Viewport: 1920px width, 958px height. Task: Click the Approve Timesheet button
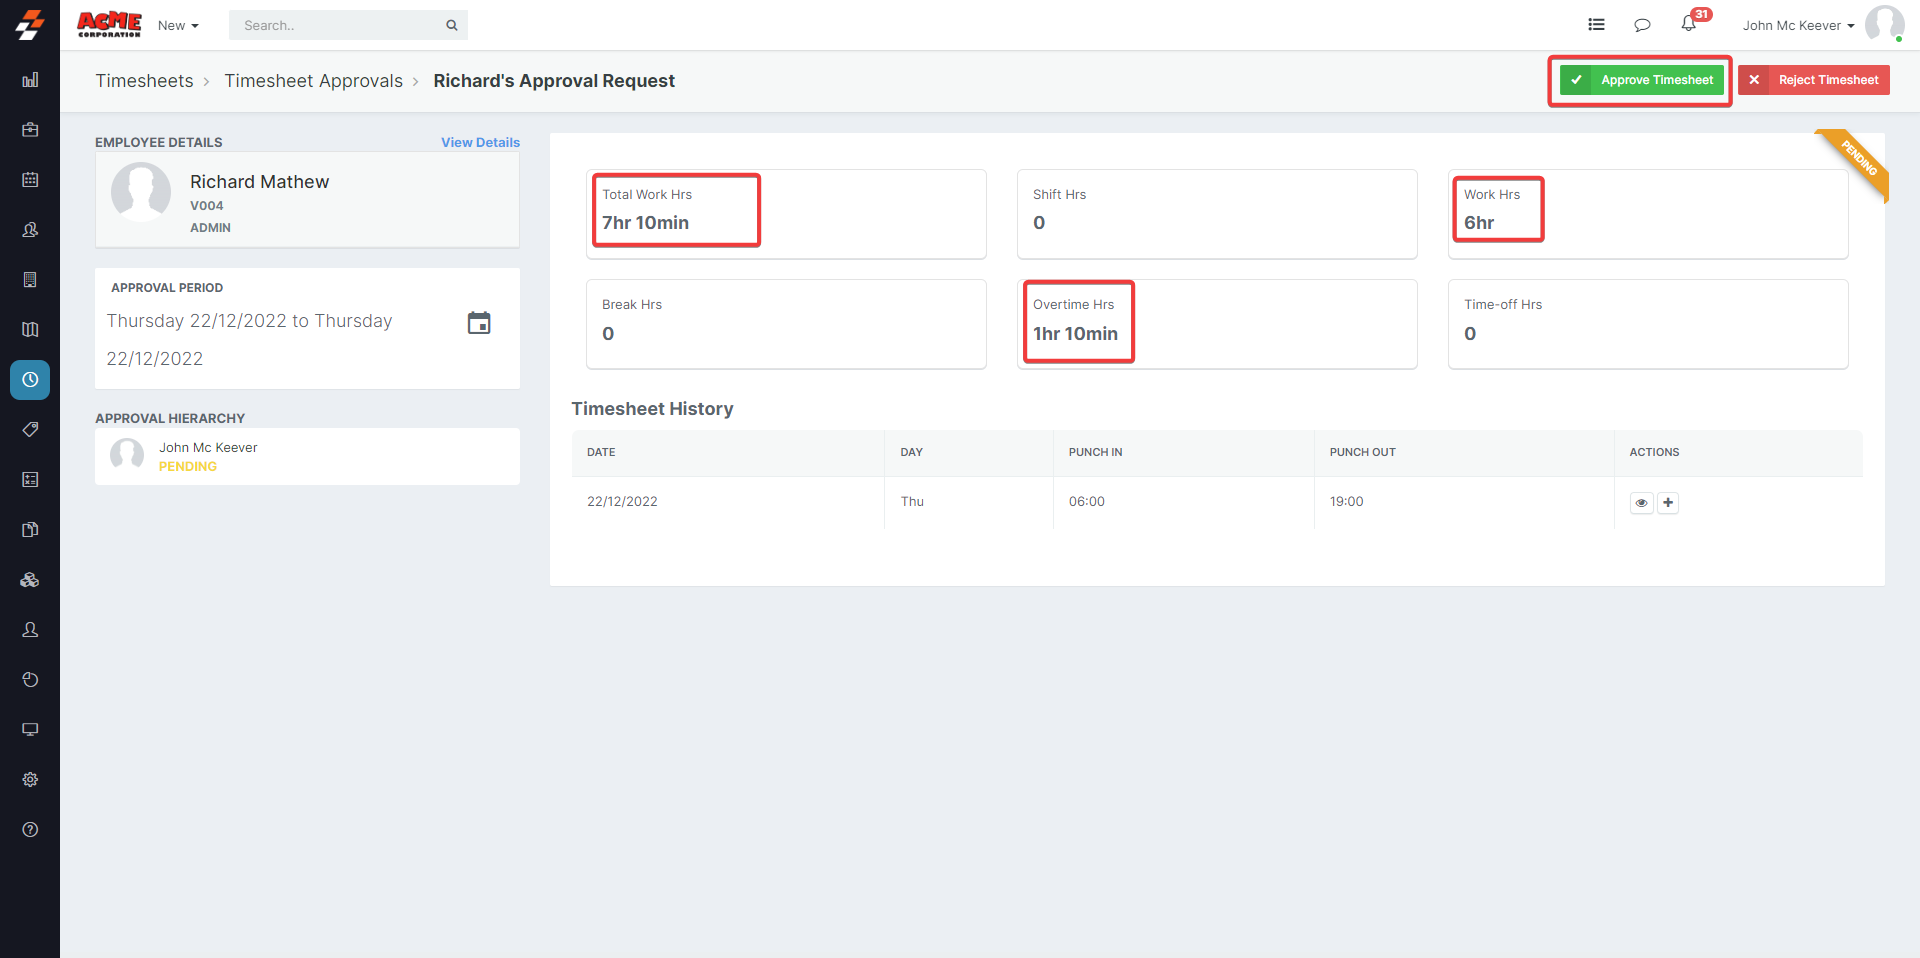(1642, 80)
